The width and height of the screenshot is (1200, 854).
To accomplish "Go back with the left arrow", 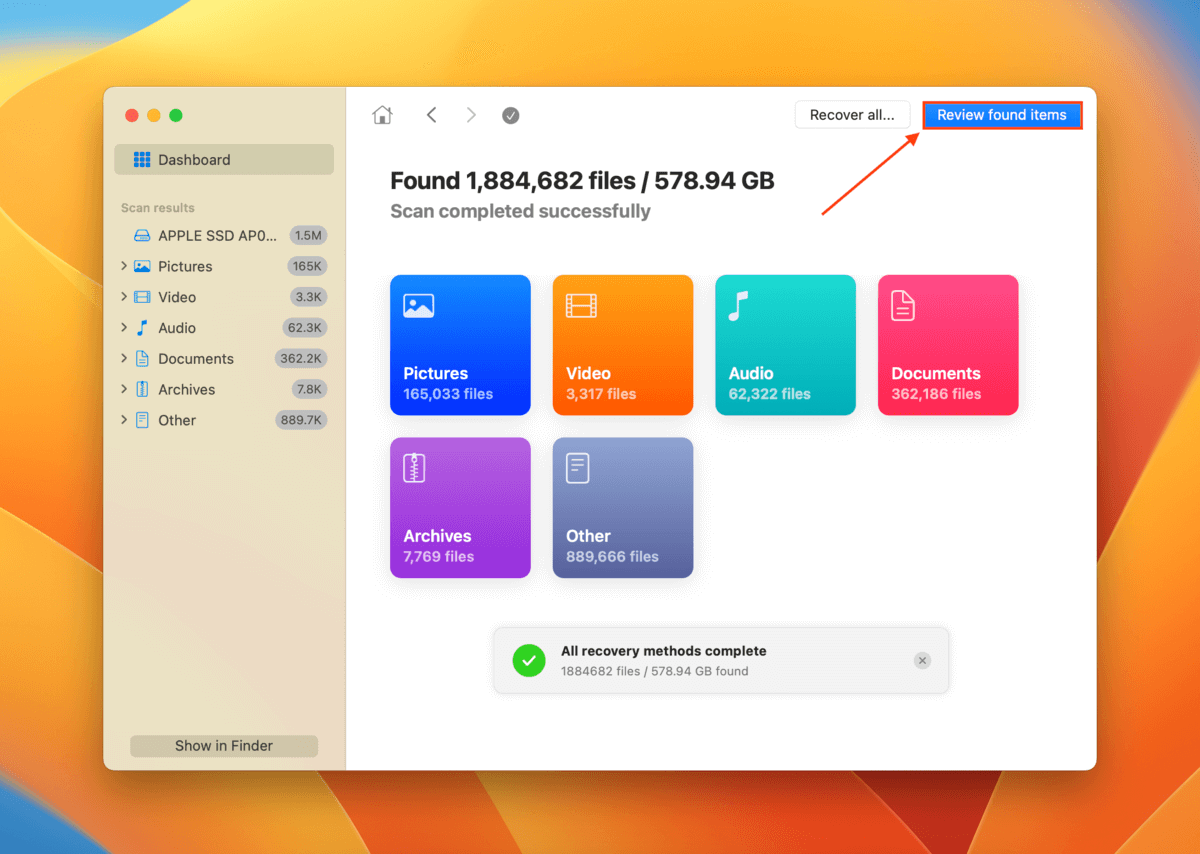I will [431, 115].
